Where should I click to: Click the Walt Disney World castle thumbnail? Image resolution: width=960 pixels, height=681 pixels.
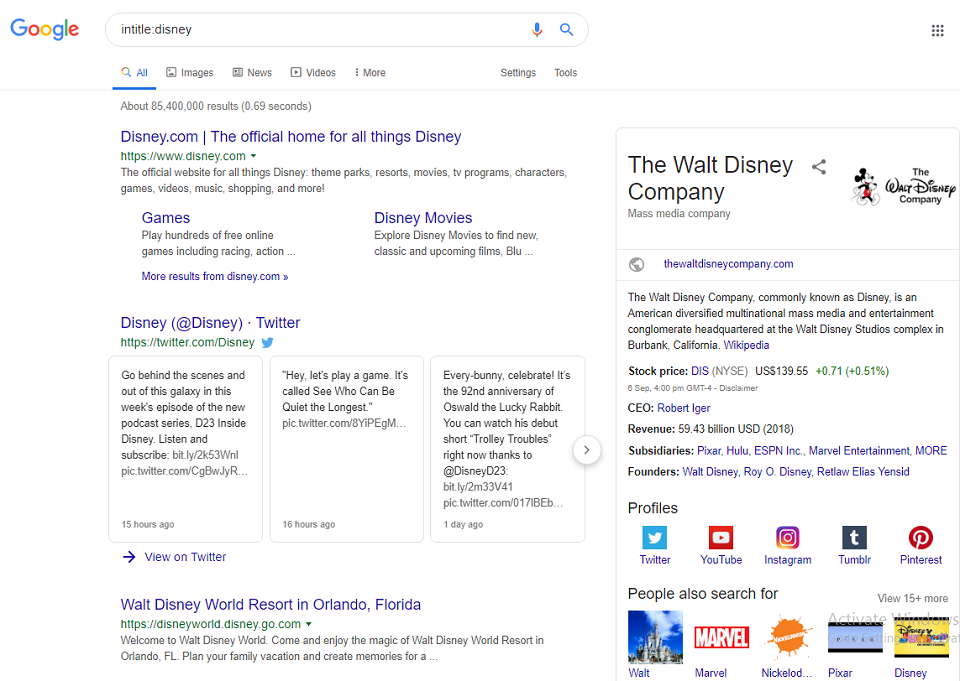[x=655, y=637]
